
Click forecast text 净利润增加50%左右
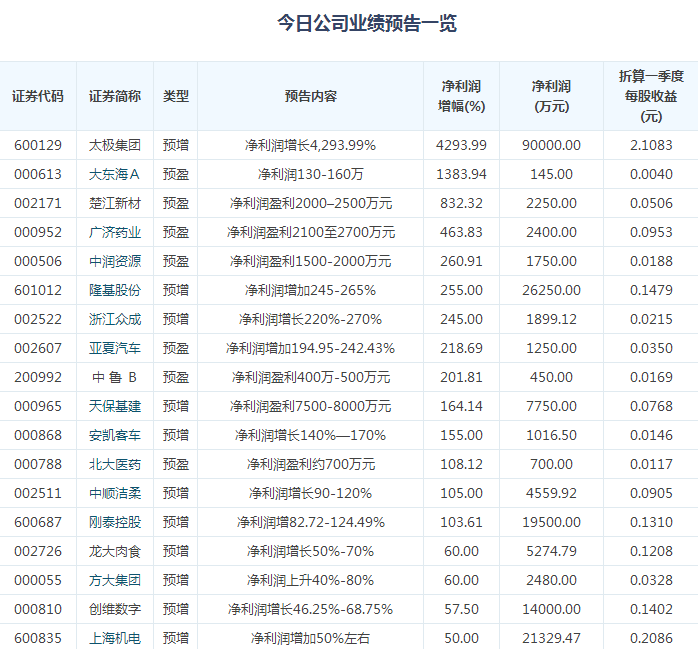(310, 638)
